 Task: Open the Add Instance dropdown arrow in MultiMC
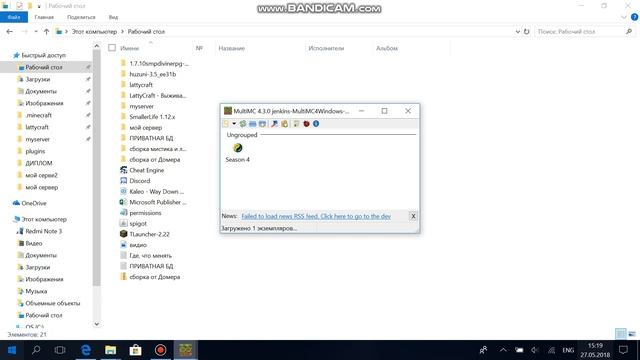[x=234, y=124]
